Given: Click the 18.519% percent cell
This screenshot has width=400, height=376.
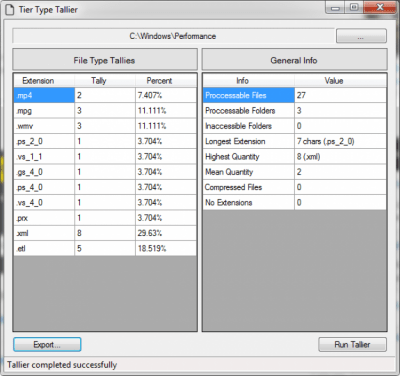Looking at the screenshot, I should click(166, 249).
